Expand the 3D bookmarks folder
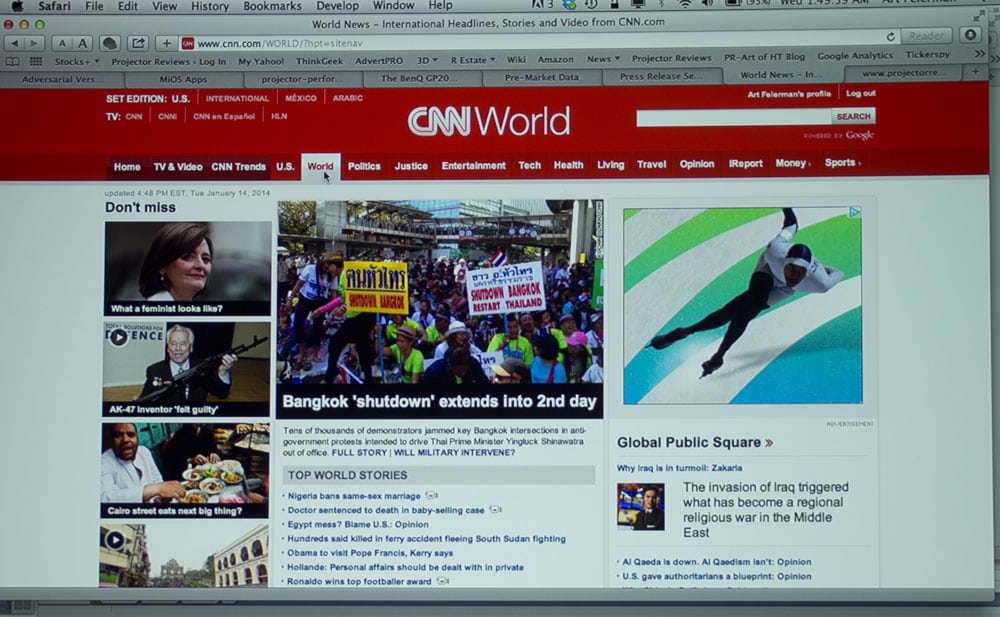 pos(427,61)
